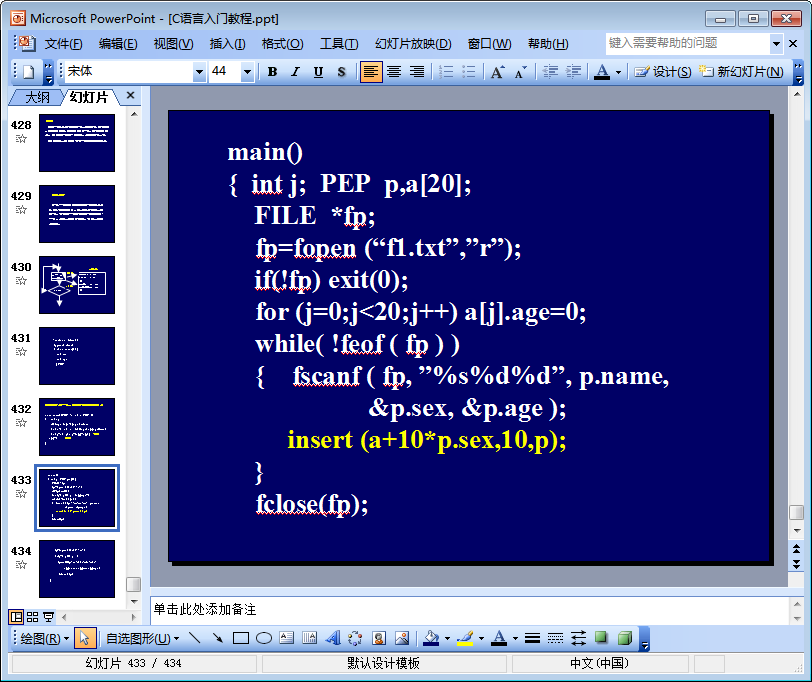The image size is (812, 682).
Task: Open the 格式 menu
Action: click(x=282, y=44)
